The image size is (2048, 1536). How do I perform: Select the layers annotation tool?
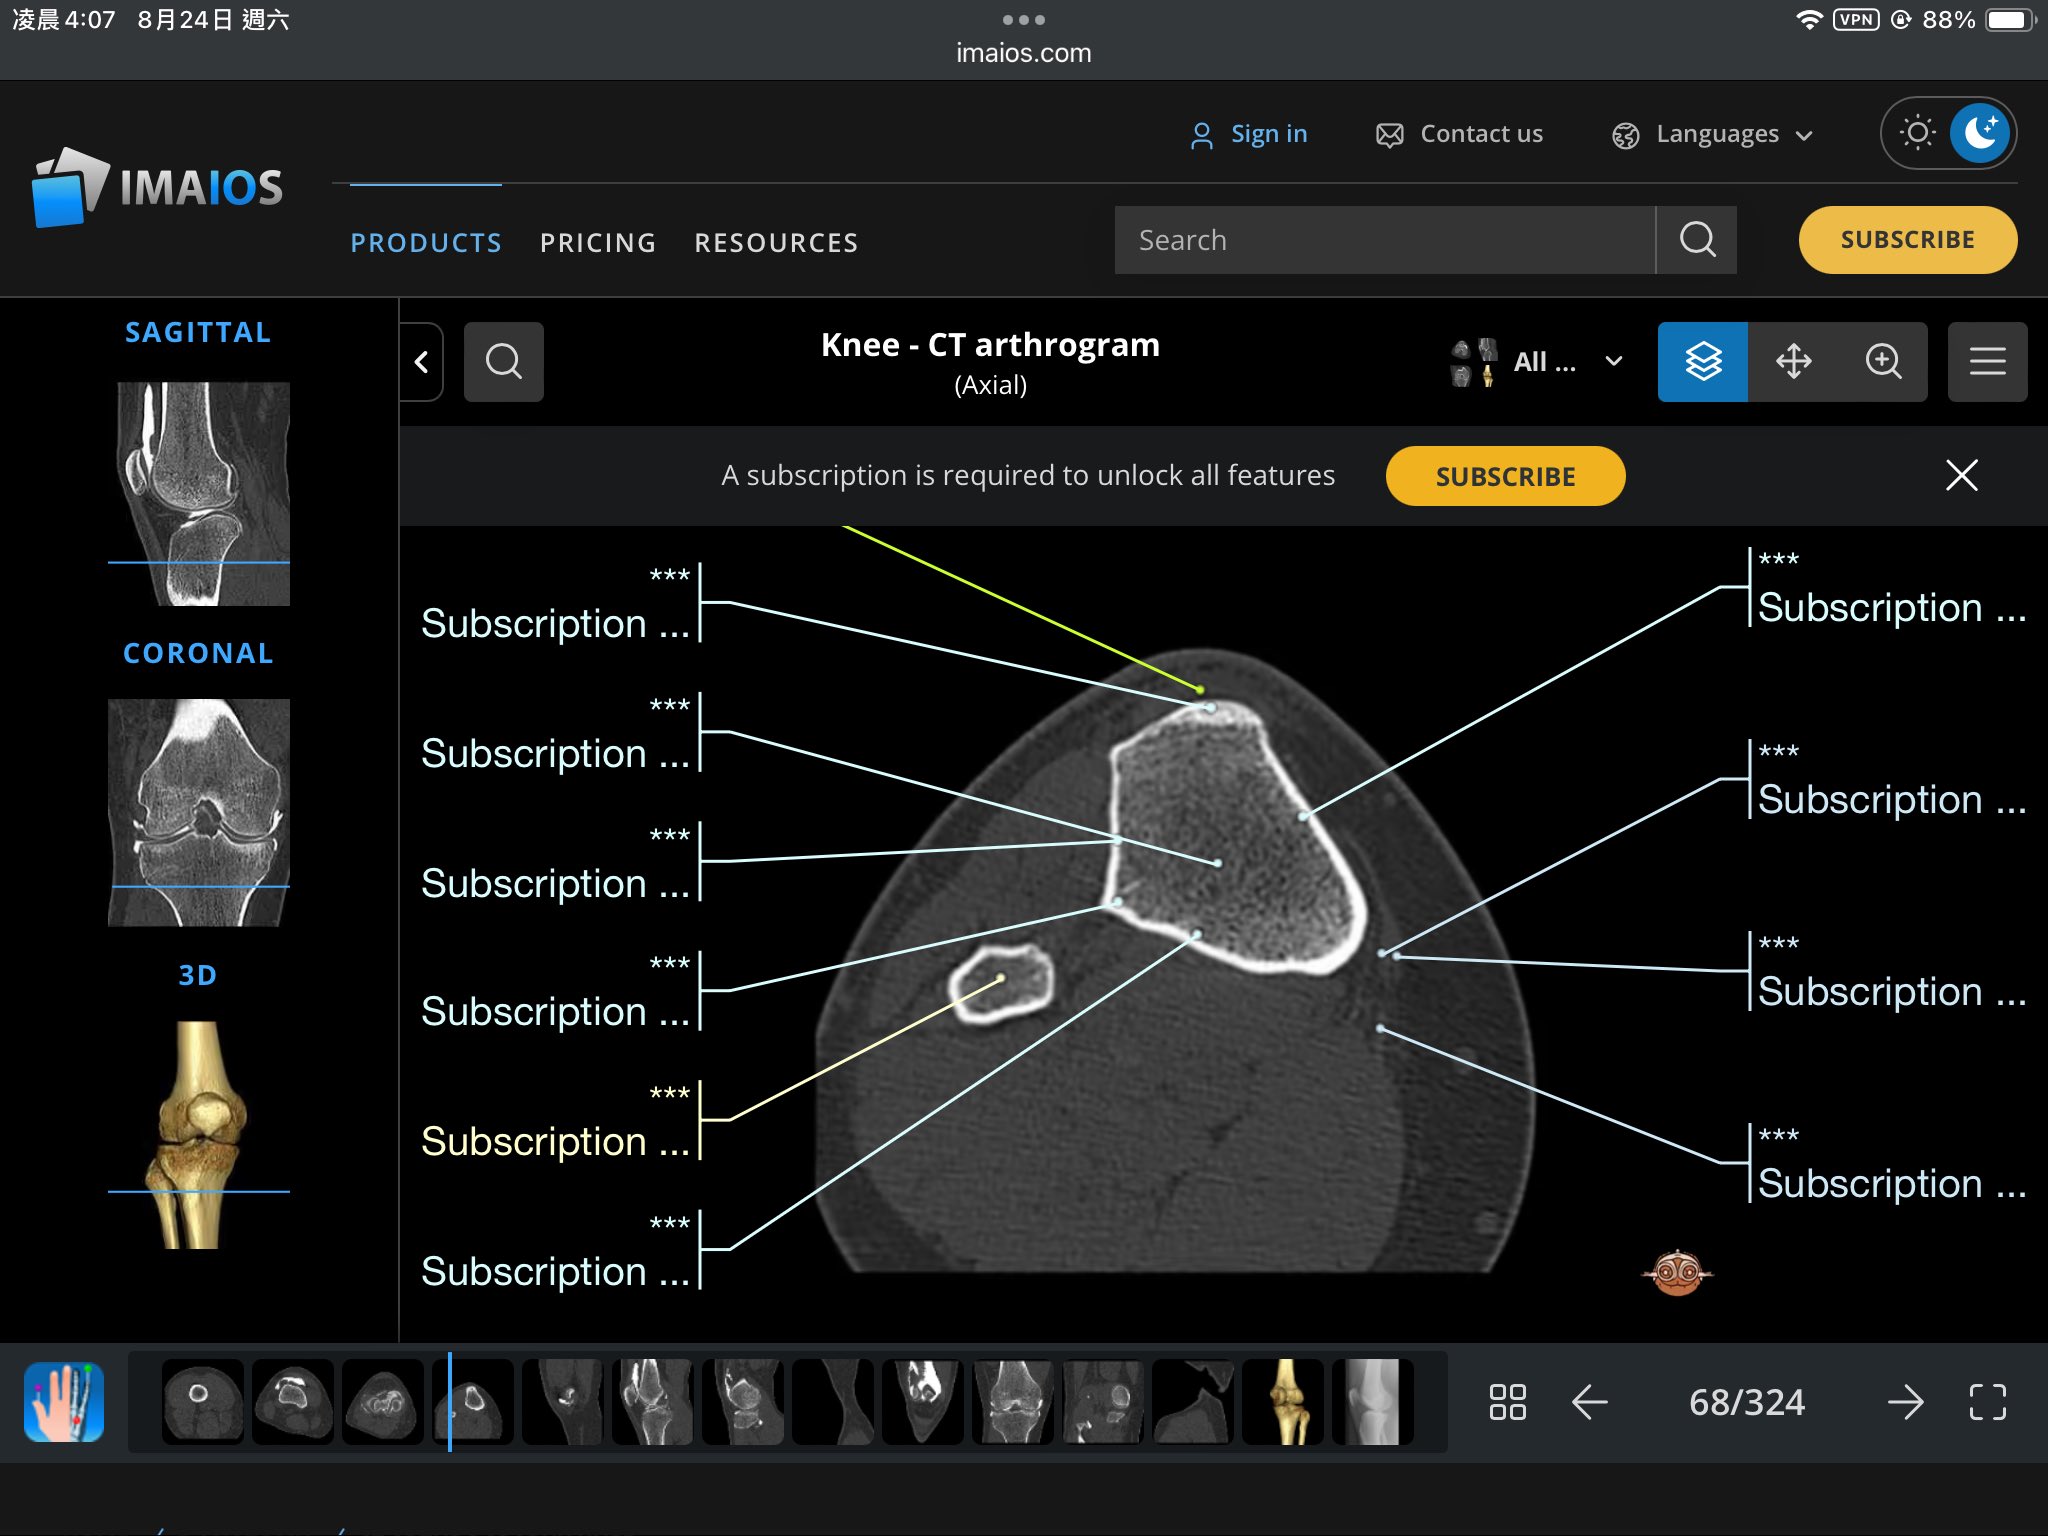[1702, 361]
